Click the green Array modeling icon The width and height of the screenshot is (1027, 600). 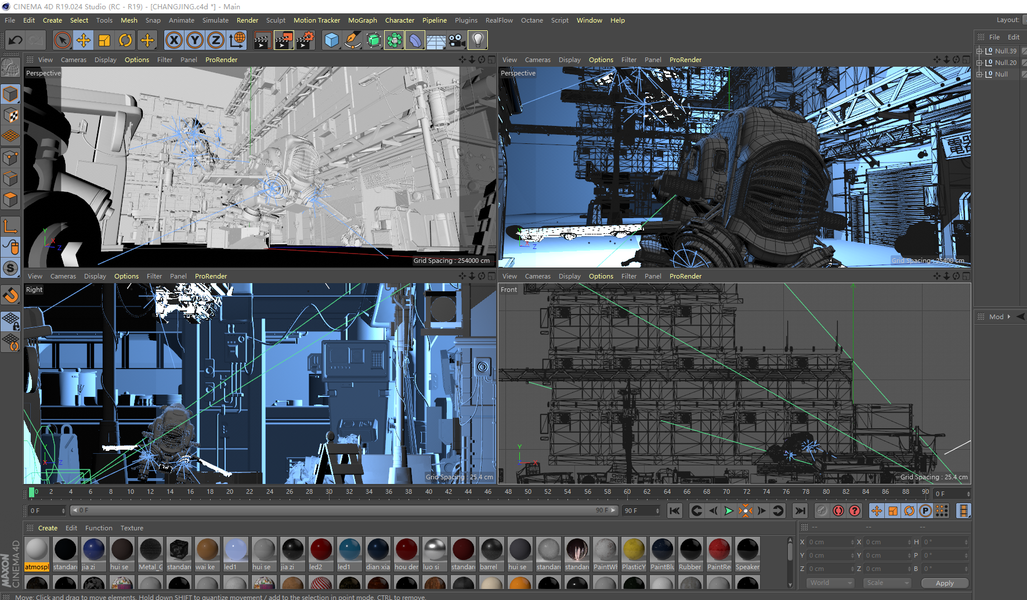[394, 41]
